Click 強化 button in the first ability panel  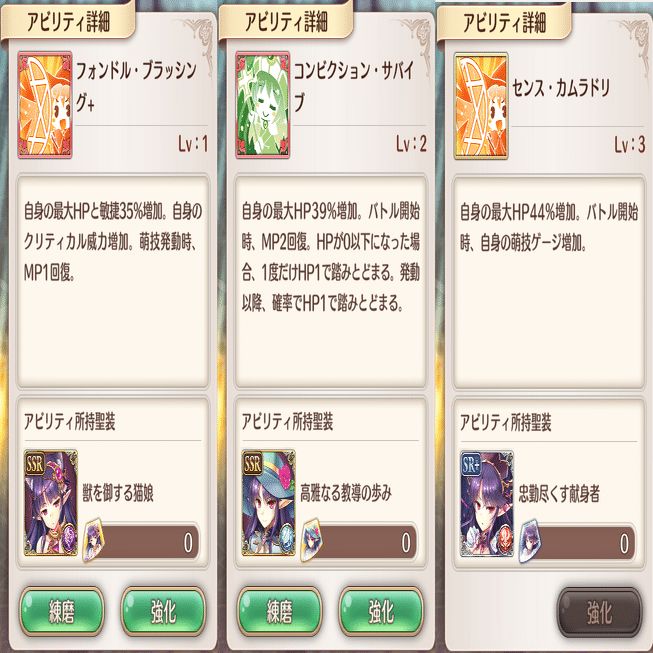[x=163, y=611]
